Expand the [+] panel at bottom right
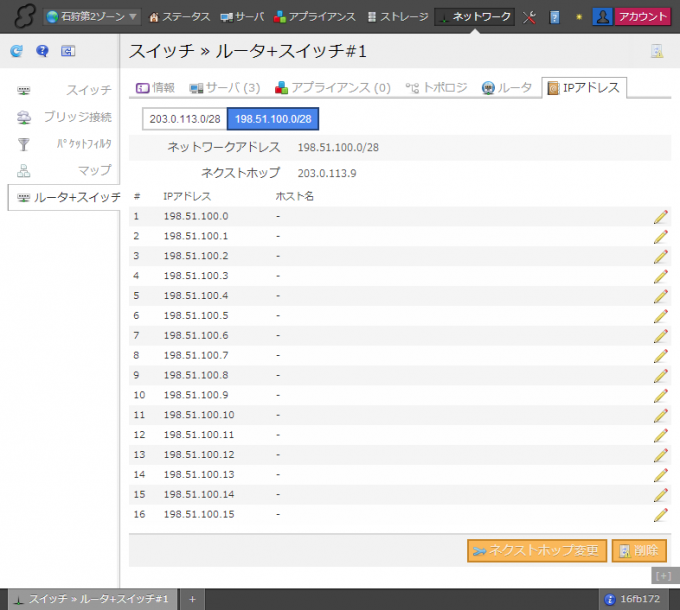The width and height of the screenshot is (680, 610). [x=663, y=575]
